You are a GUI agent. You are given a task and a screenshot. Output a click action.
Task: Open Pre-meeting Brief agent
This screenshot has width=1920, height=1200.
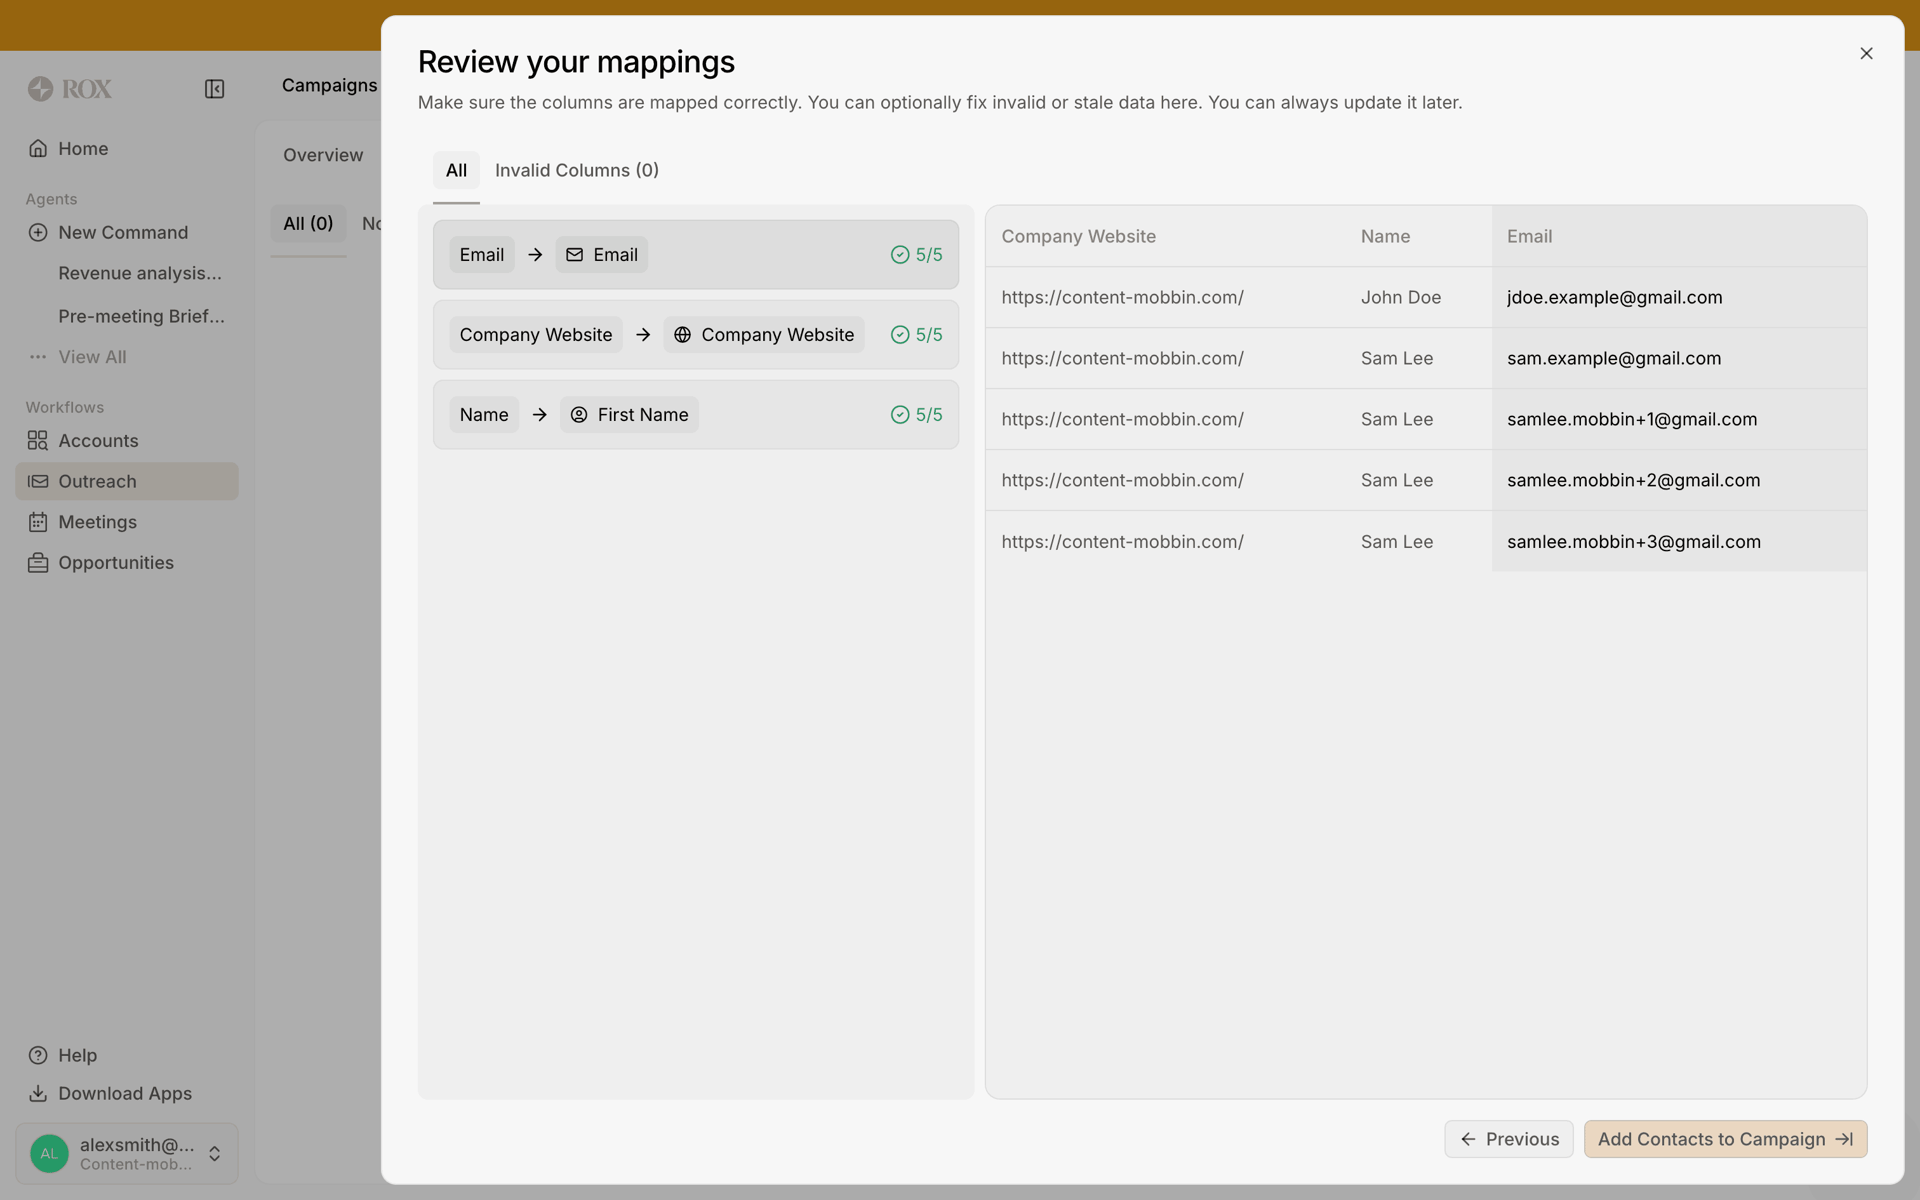click(141, 316)
